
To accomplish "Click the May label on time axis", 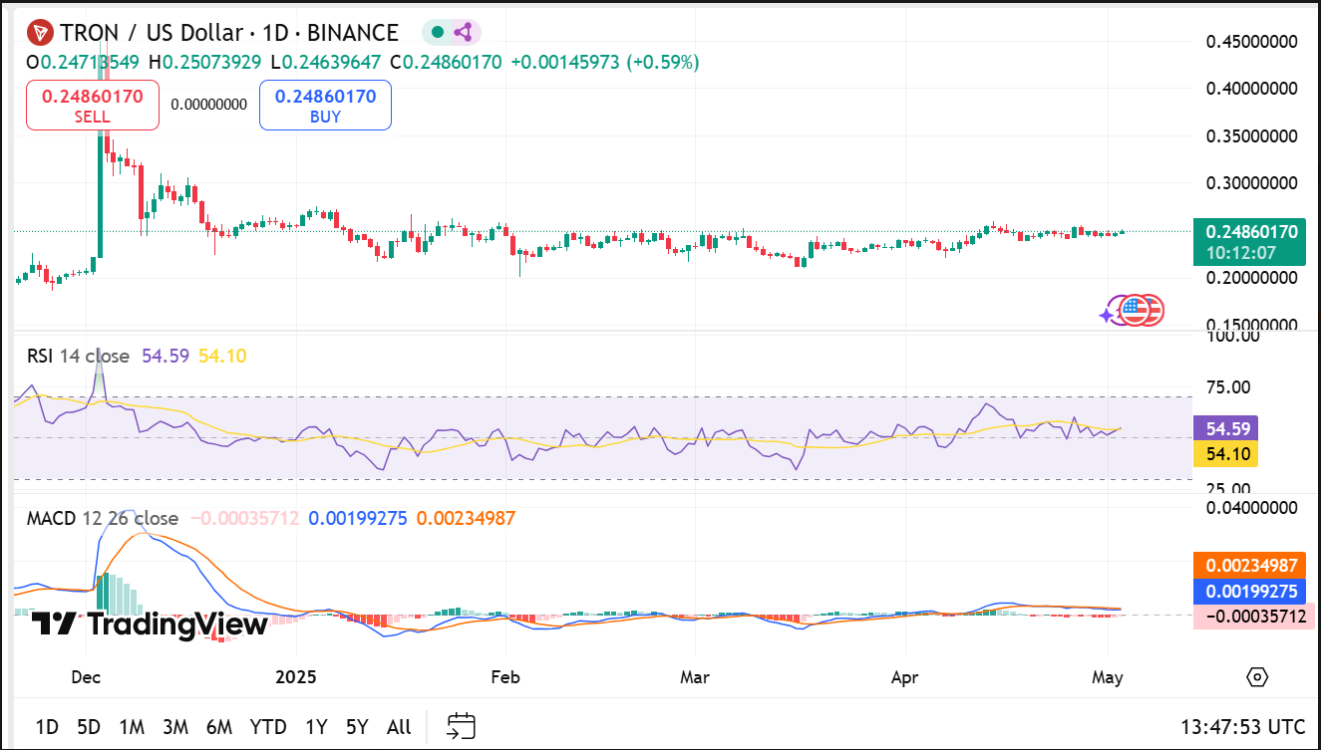I will click(1107, 677).
